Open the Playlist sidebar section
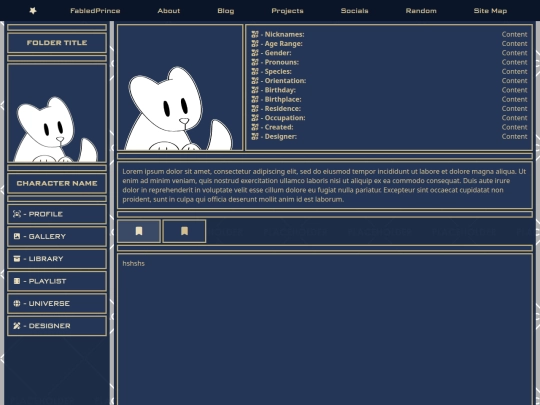The height and width of the screenshot is (405, 540). [x=57, y=281]
